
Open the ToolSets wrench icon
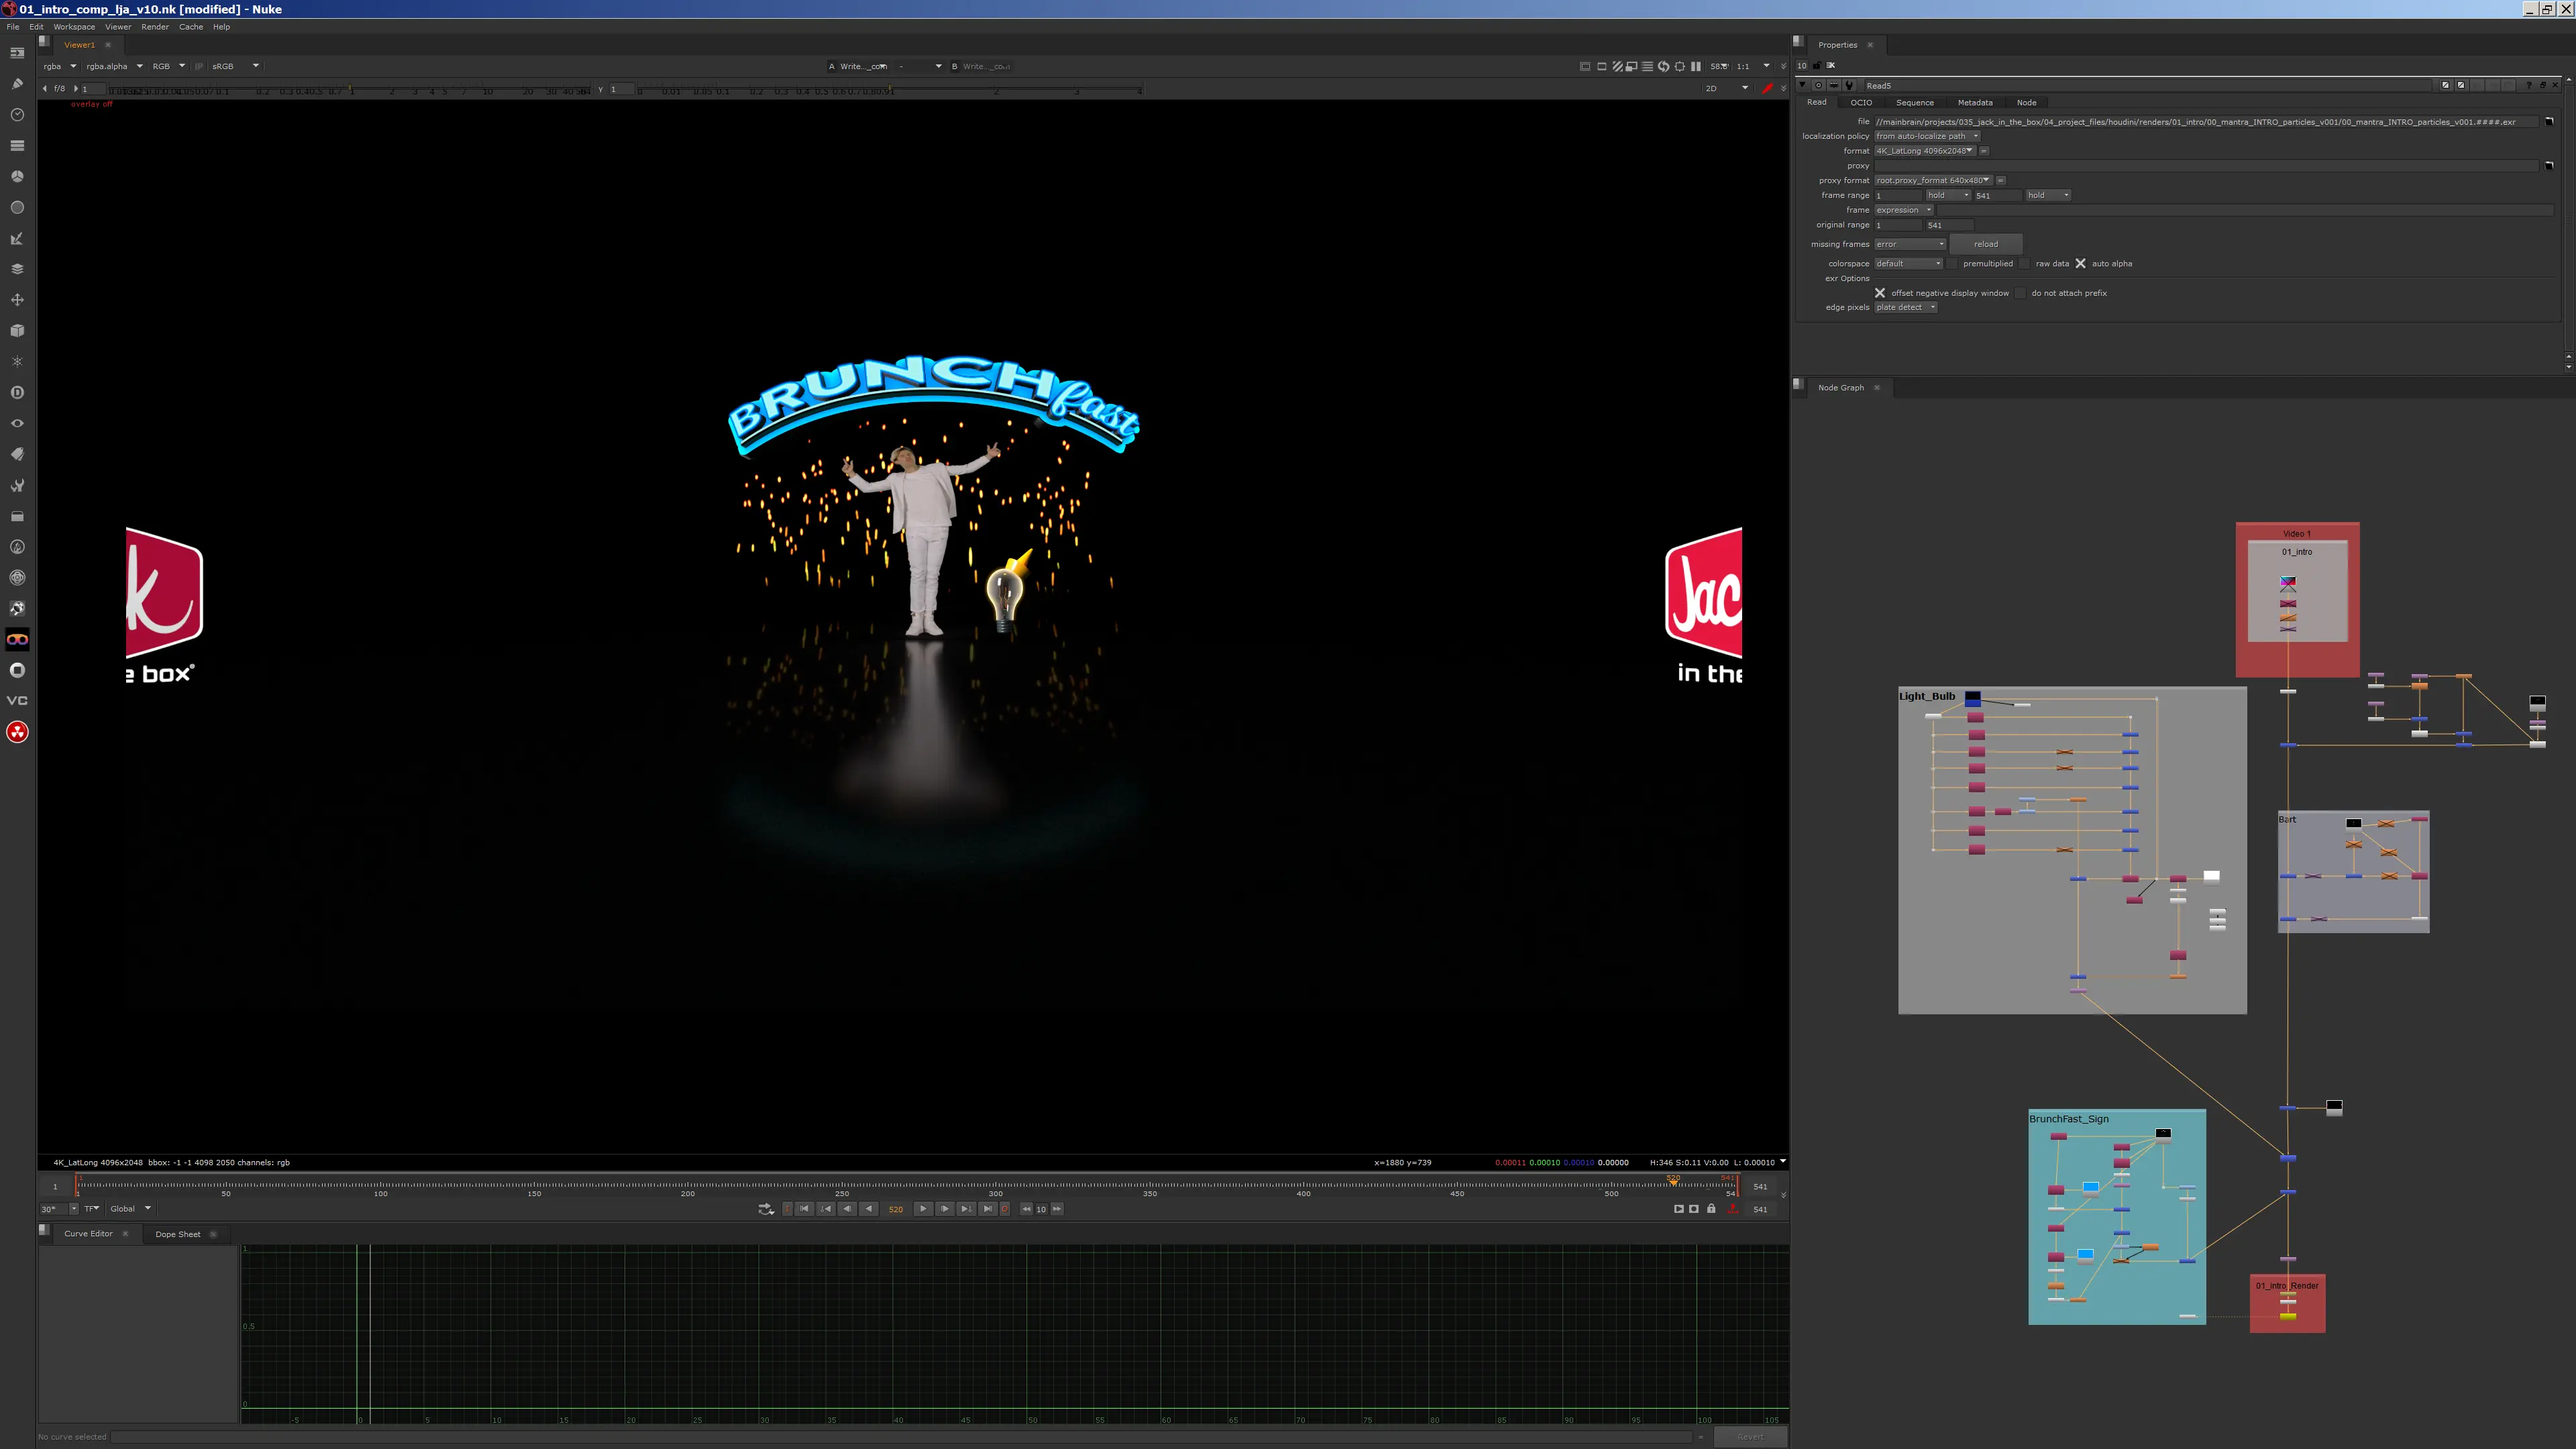pos(17,485)
